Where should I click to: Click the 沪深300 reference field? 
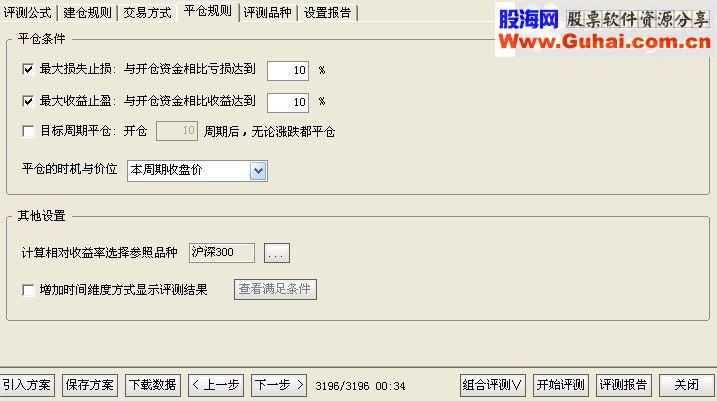(x=222, y=253)
